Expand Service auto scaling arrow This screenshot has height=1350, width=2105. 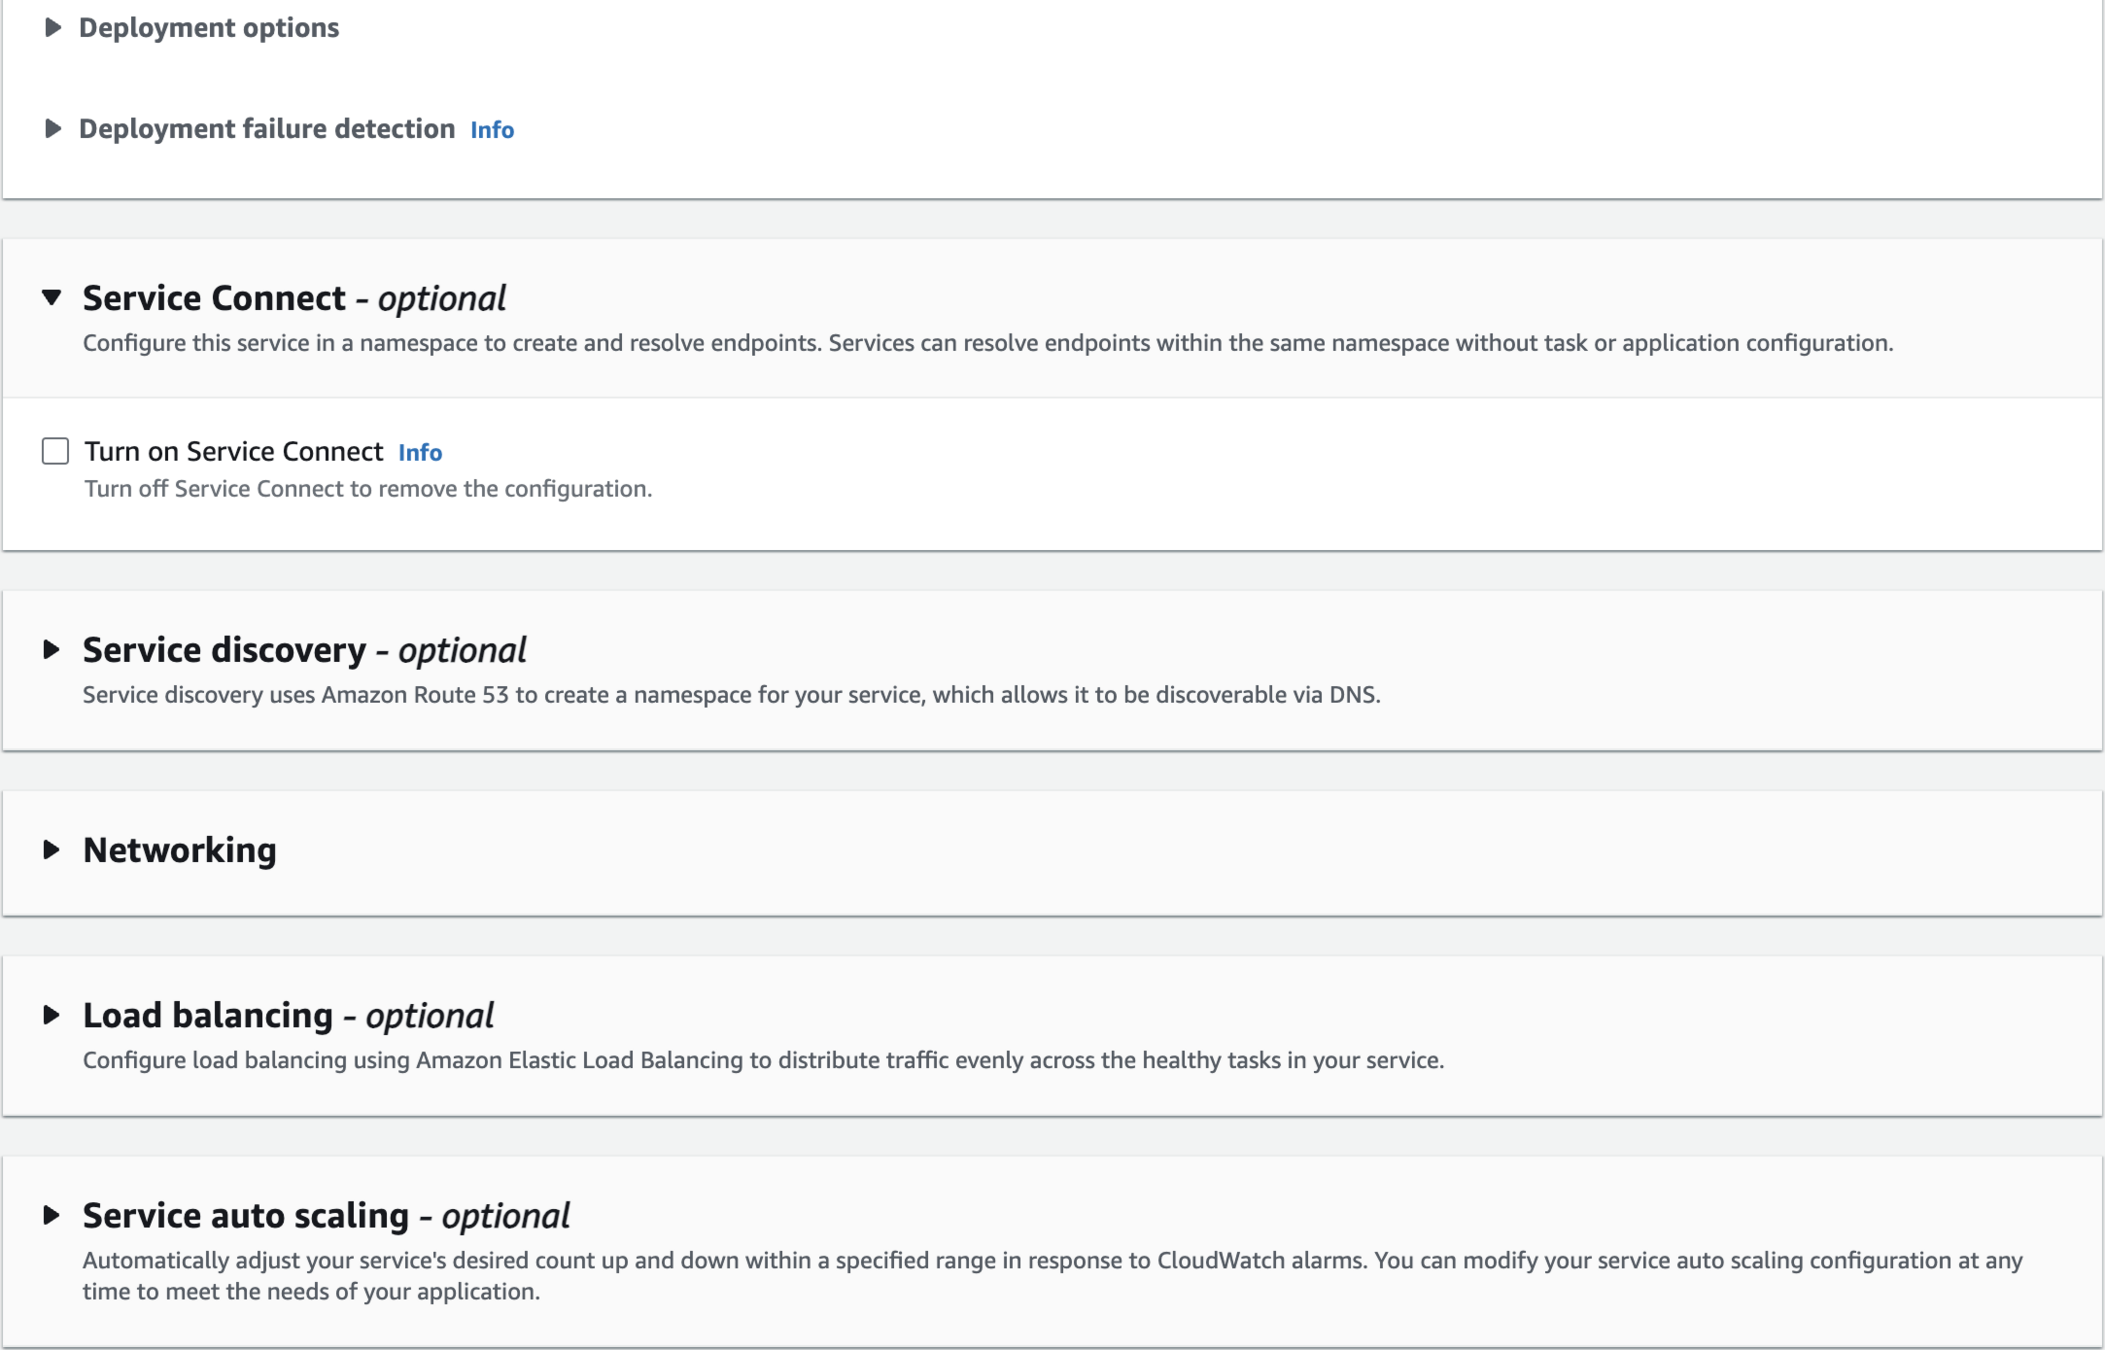52,1215
